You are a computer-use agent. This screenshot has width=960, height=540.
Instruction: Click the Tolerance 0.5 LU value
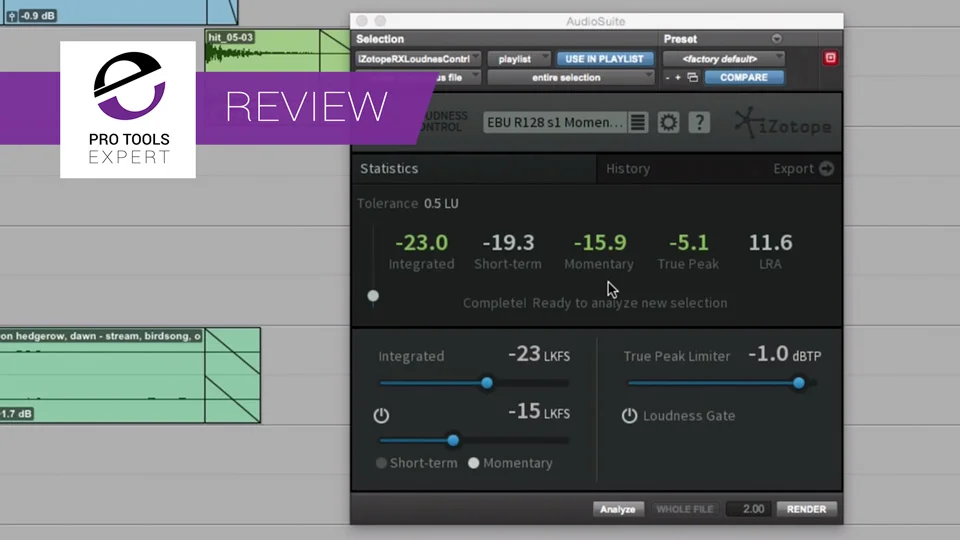(441, 203)
